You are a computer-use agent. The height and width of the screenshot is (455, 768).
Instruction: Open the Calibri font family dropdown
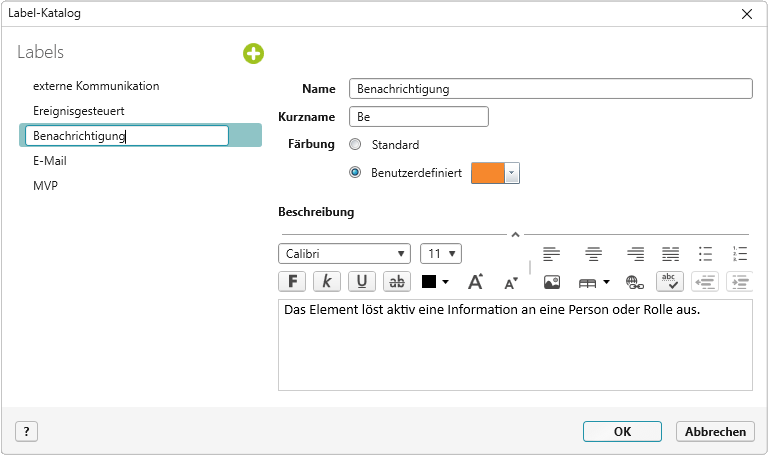344,254
